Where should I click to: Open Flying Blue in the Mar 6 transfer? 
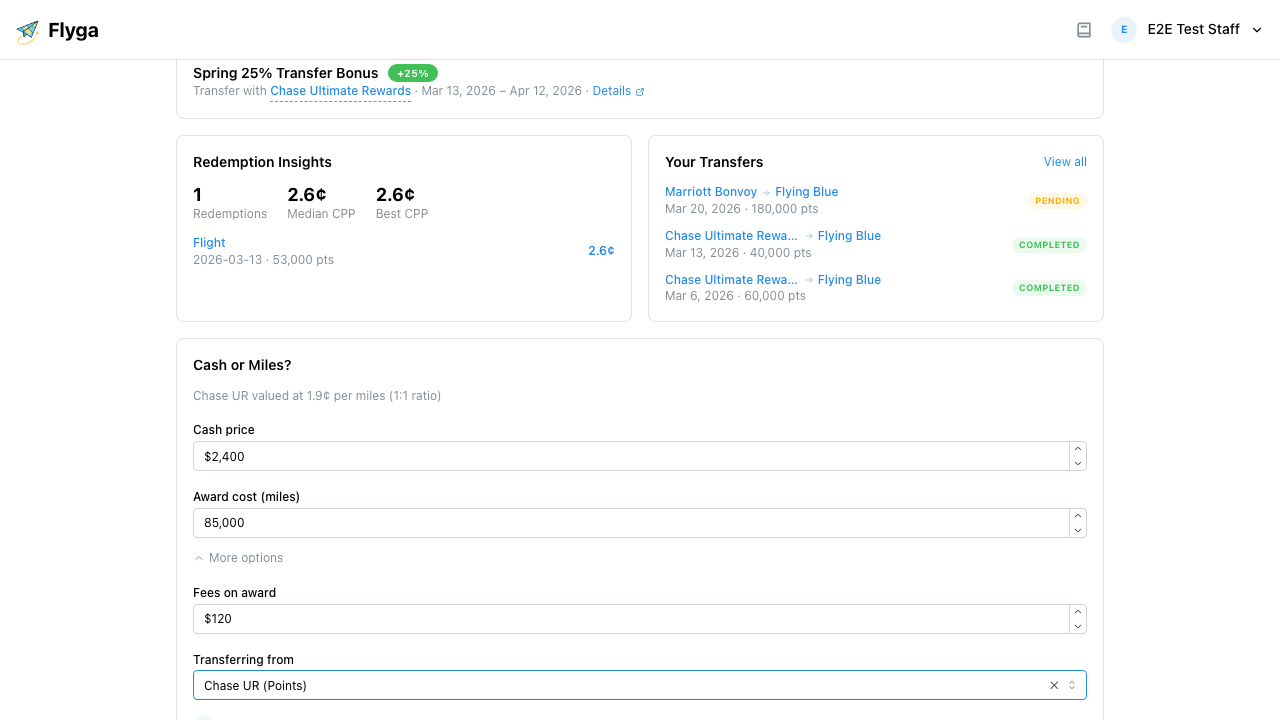pyautogui.click(x=849, y=280)
